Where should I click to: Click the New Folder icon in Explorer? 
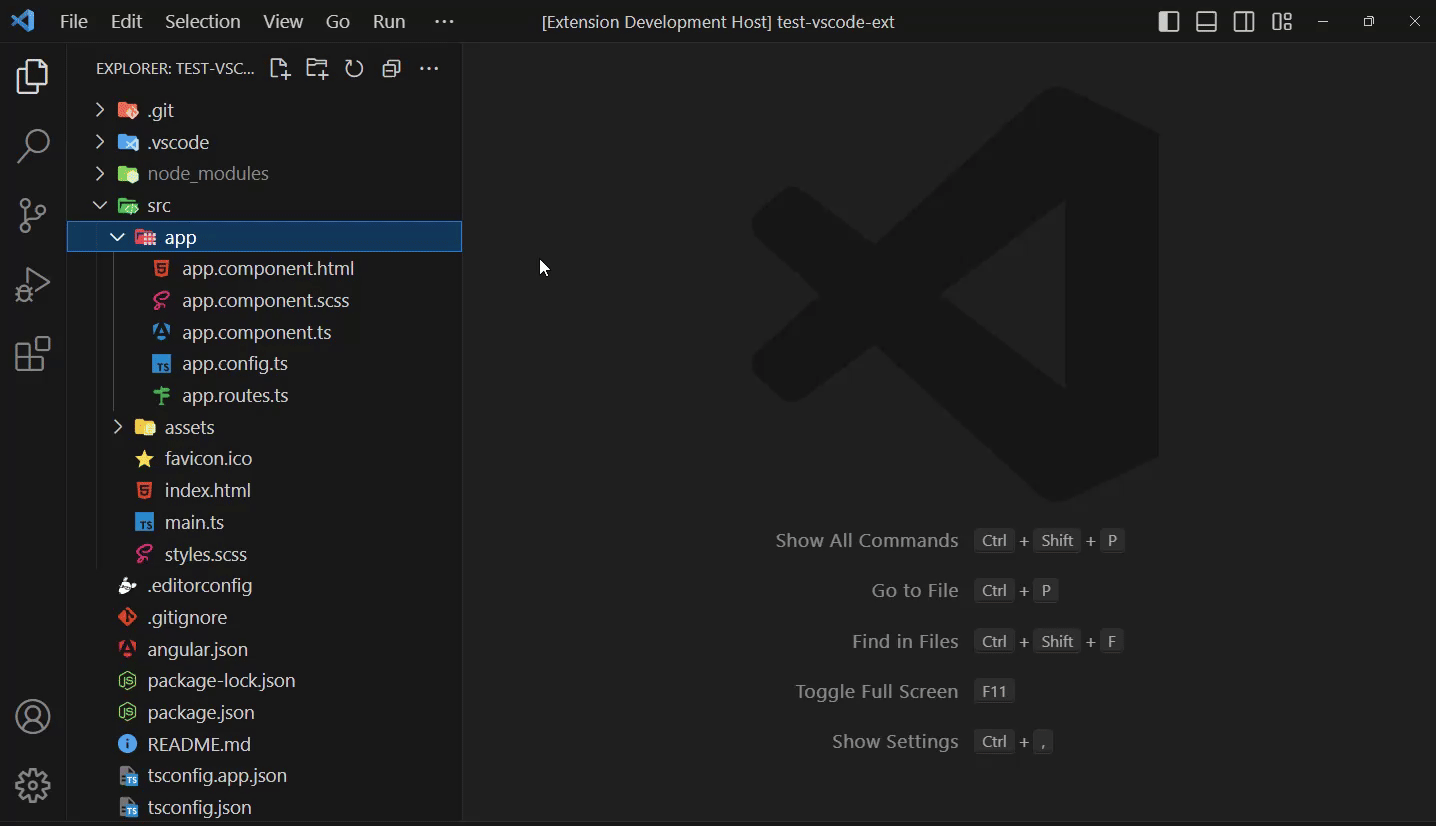[317, 68]
